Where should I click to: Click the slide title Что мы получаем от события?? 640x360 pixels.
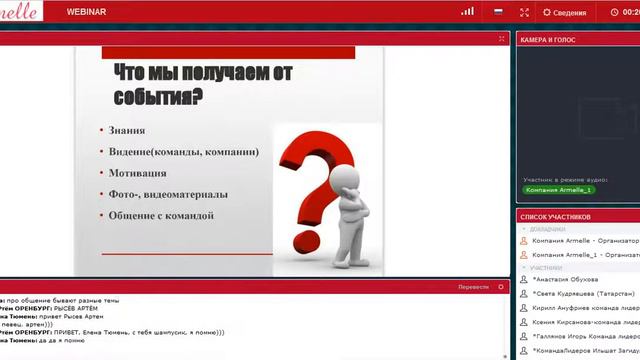tap(203, 84)
